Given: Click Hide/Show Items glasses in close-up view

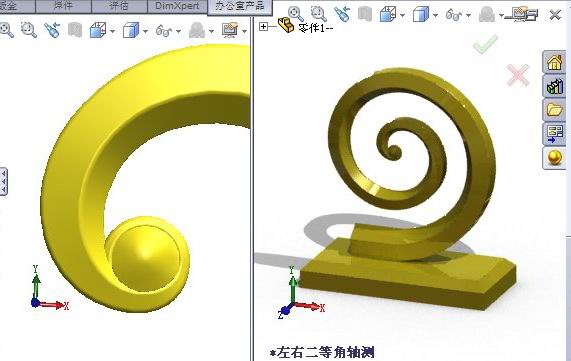Looking at the screenshot, I should [164, 31].
